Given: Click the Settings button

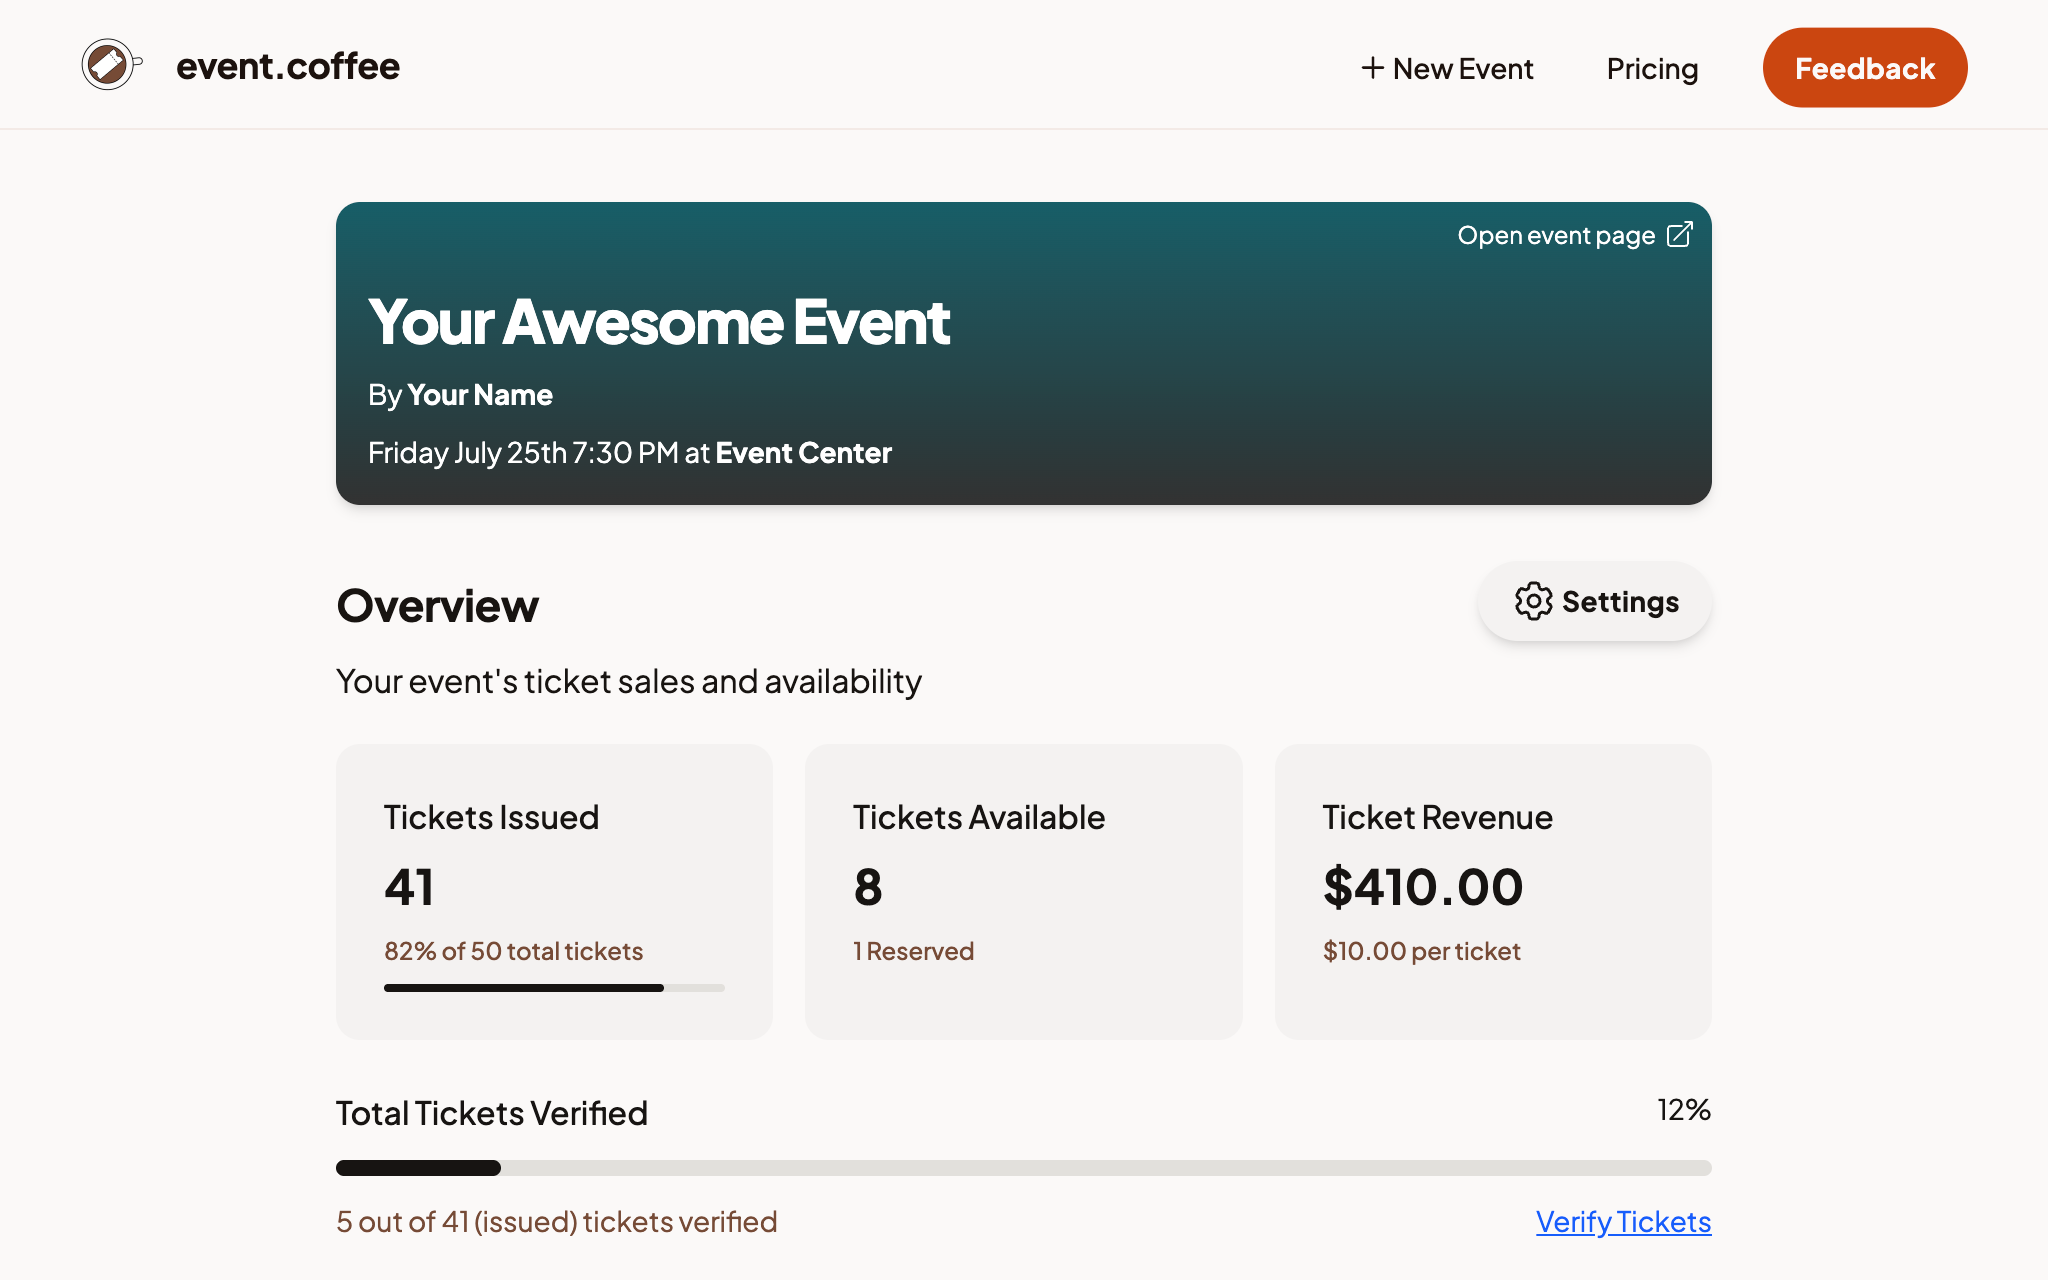Looking at the screenshot, I should [x=1592, y=601].
